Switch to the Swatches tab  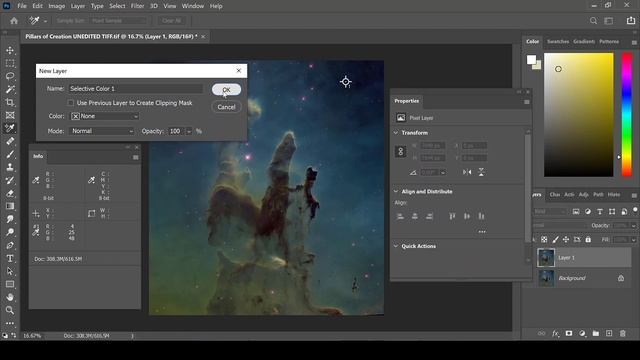coord(558,42)
